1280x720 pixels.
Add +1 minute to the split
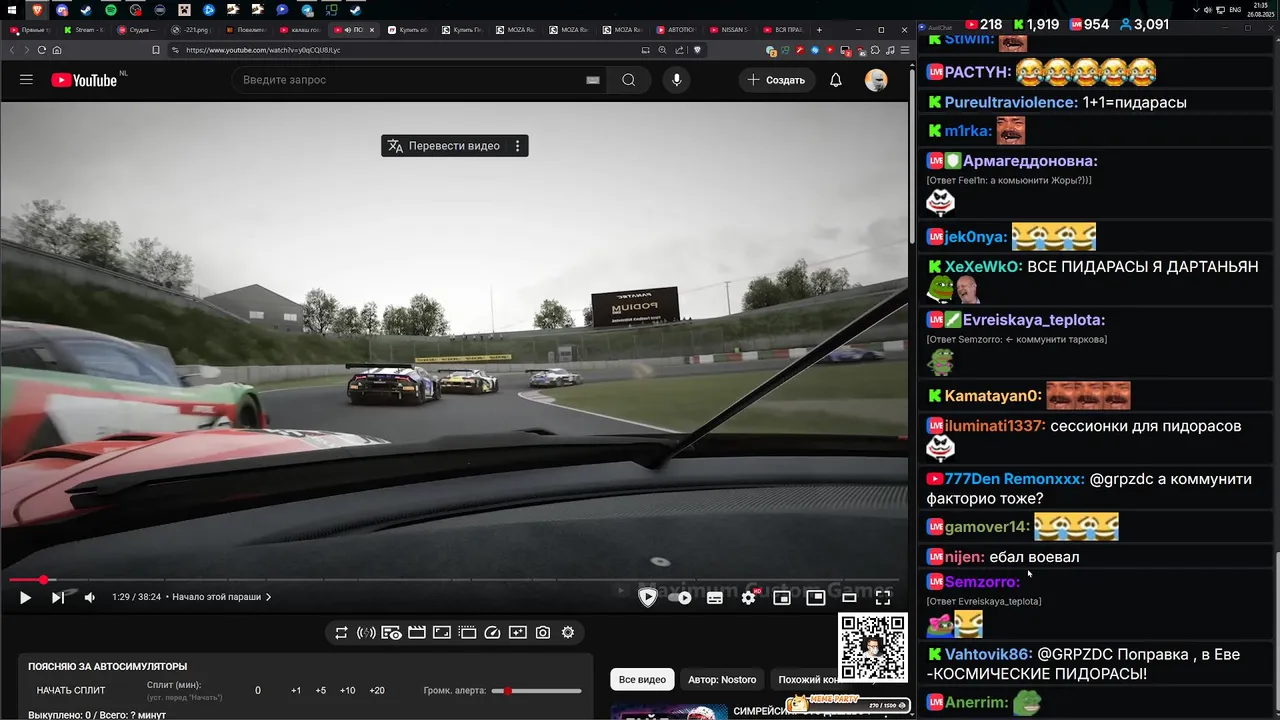296,690
